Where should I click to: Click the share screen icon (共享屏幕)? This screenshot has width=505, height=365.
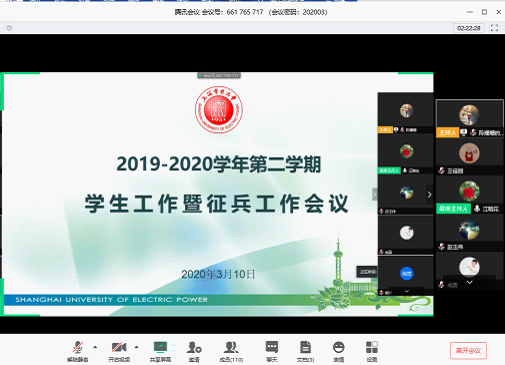point(160,351)
